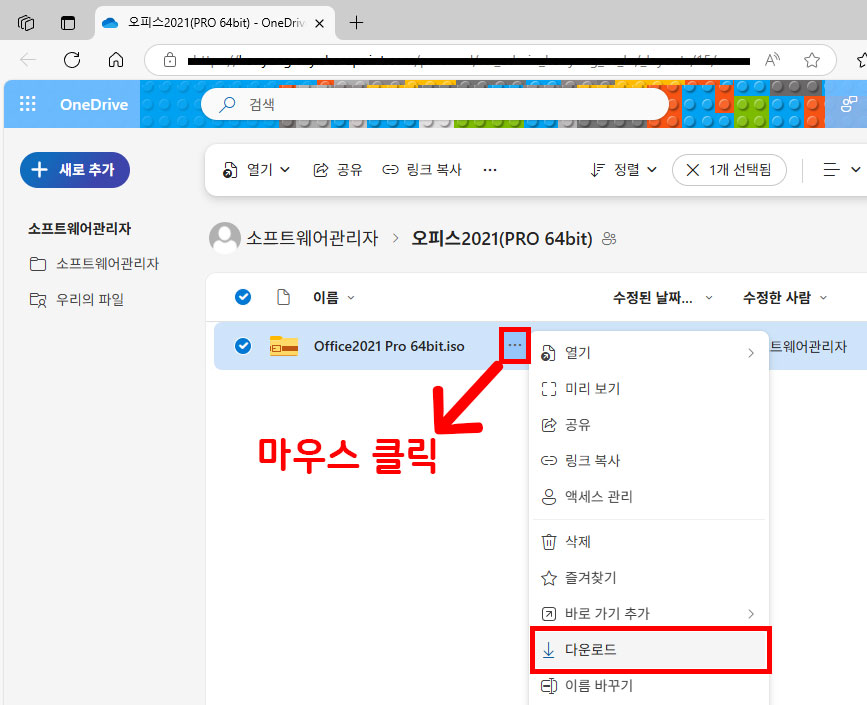The height and width of the screenshot is (705, 867).
Task: Open the OneDrive app launcher grid
Action: 28,104
